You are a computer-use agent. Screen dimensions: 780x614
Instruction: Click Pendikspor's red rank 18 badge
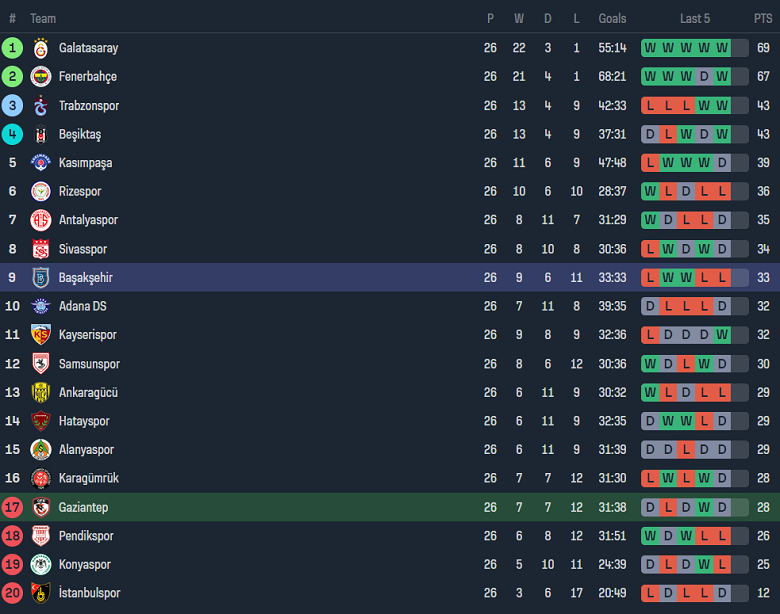click(x=12, y=536)
